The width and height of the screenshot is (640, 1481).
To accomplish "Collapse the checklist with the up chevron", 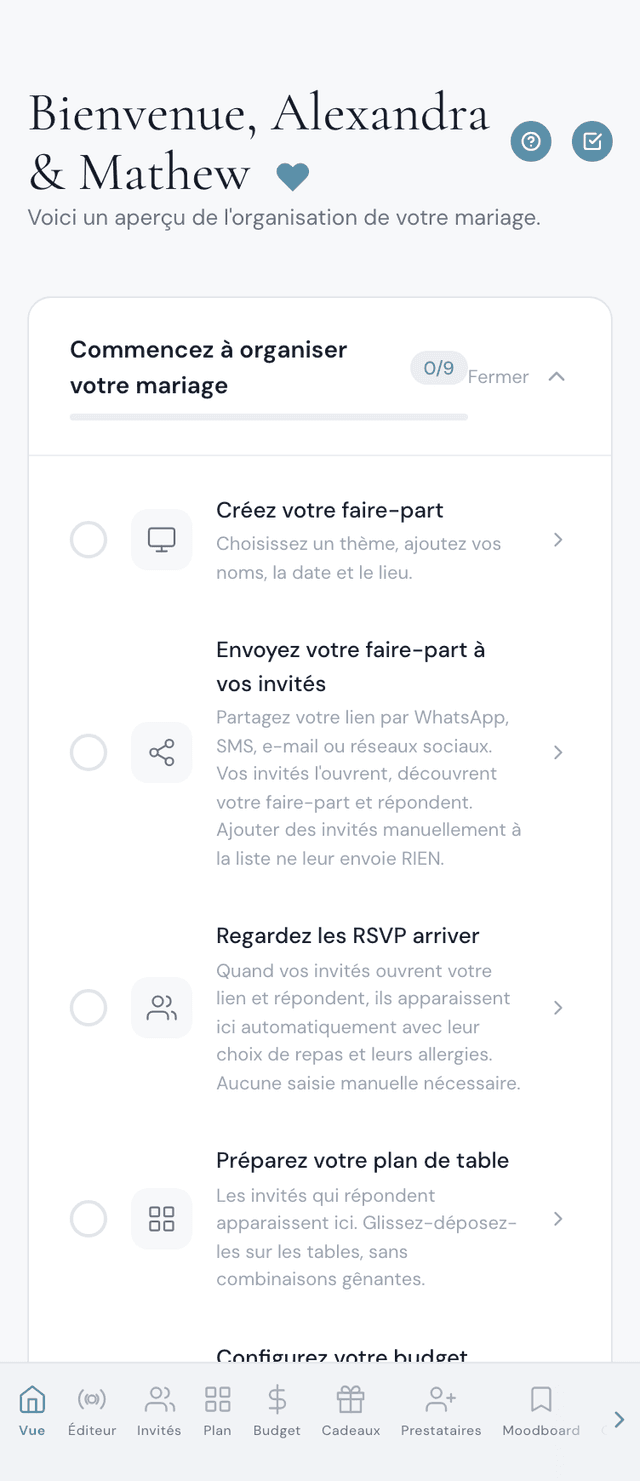I will [557, 377].
